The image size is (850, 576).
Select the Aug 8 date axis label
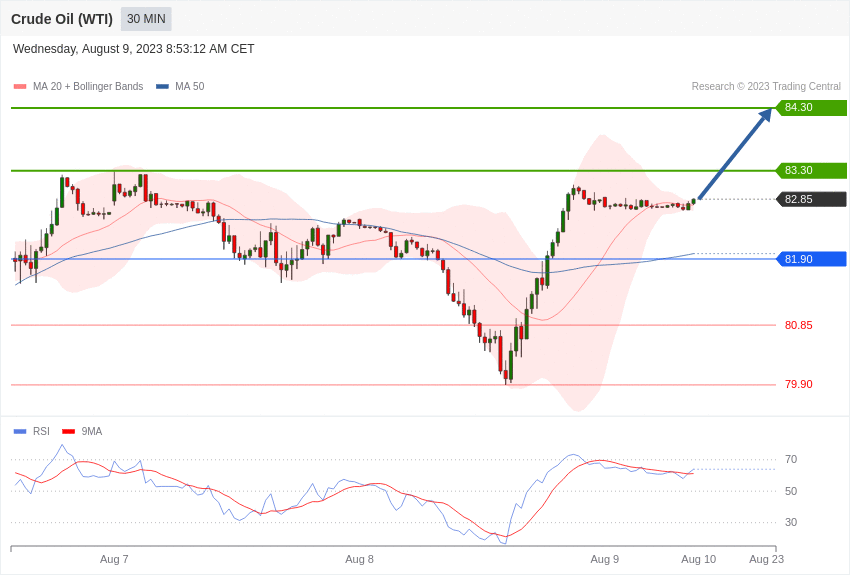click(359, 559)
